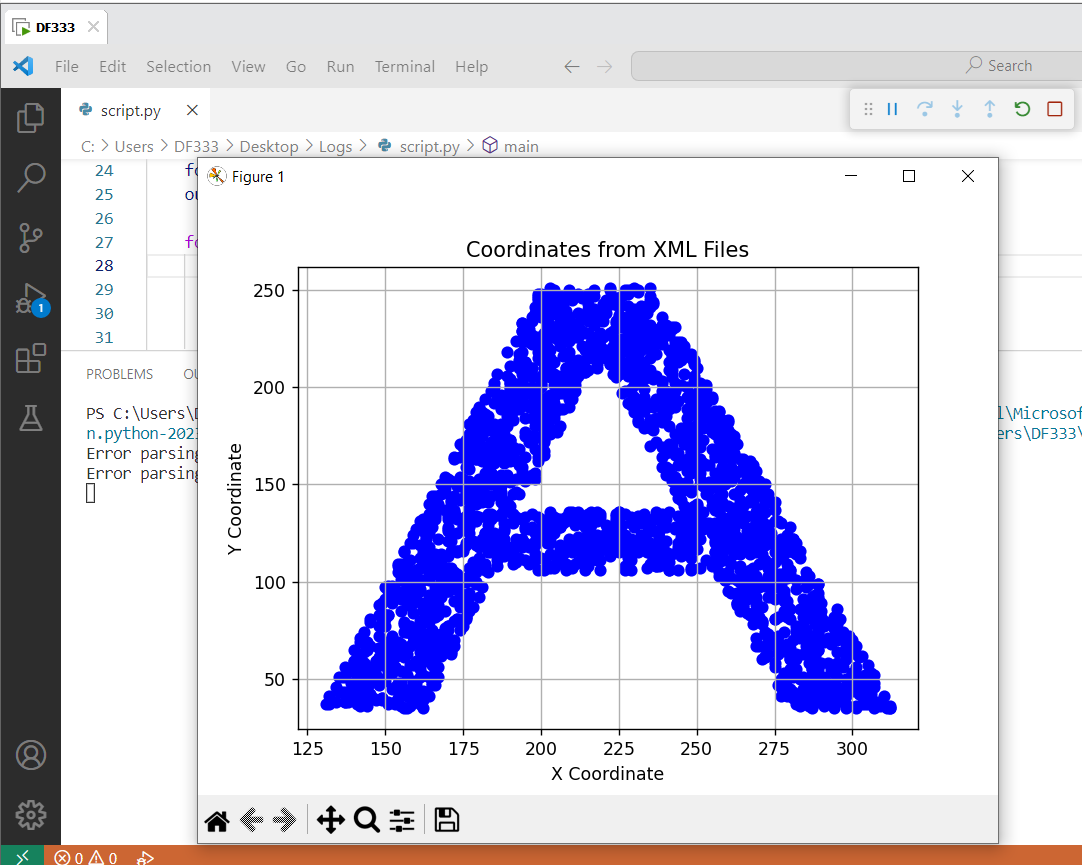Open the Source Control view
The height and width of the screenshot is (865, 1082).
pos(31,238)
